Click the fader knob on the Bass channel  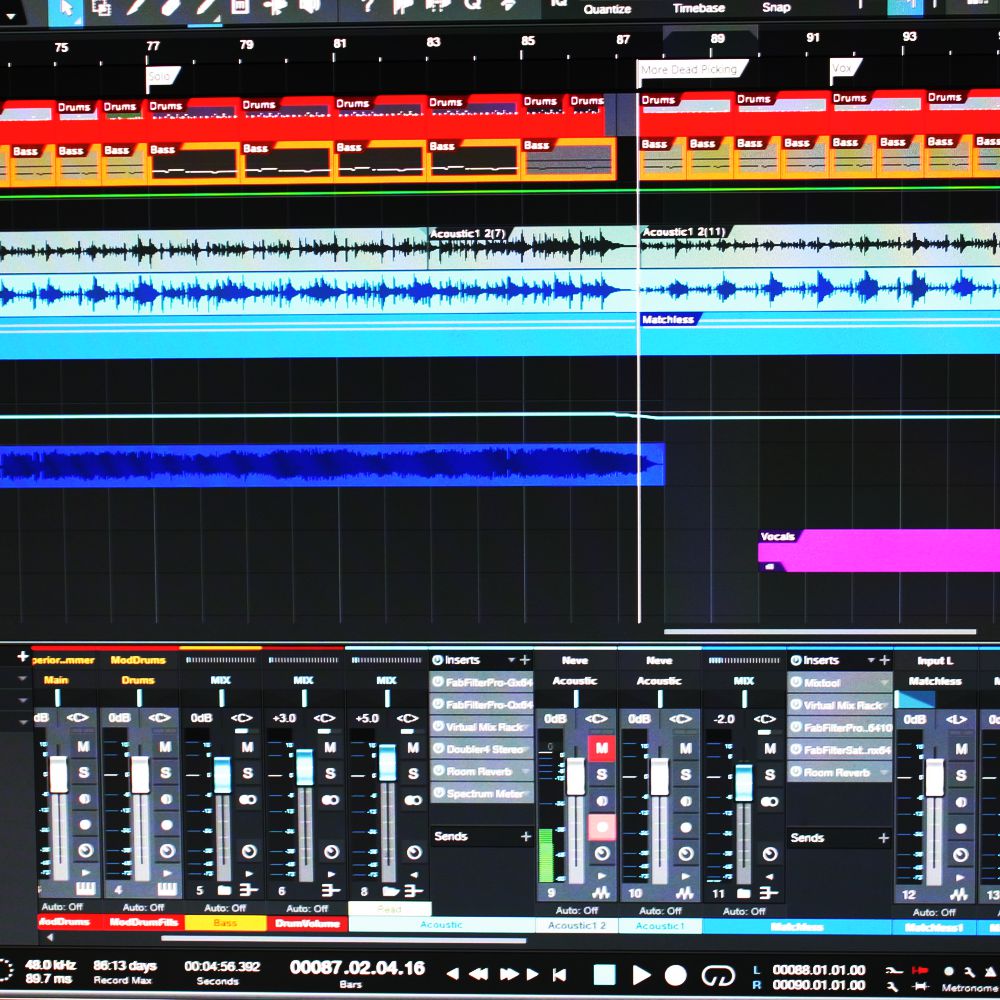[223, 773]
